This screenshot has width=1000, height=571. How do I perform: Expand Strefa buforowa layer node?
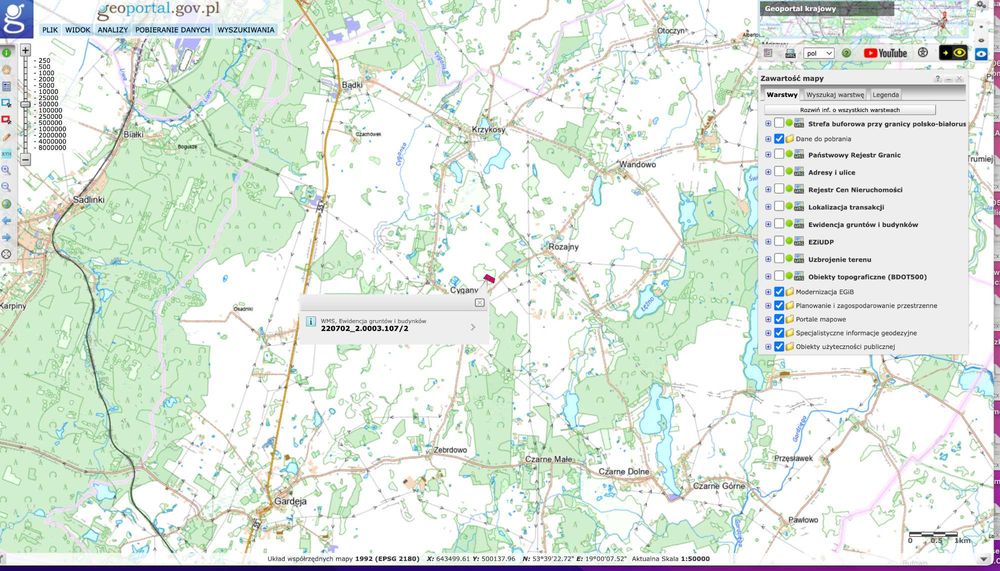click(768, 124)
